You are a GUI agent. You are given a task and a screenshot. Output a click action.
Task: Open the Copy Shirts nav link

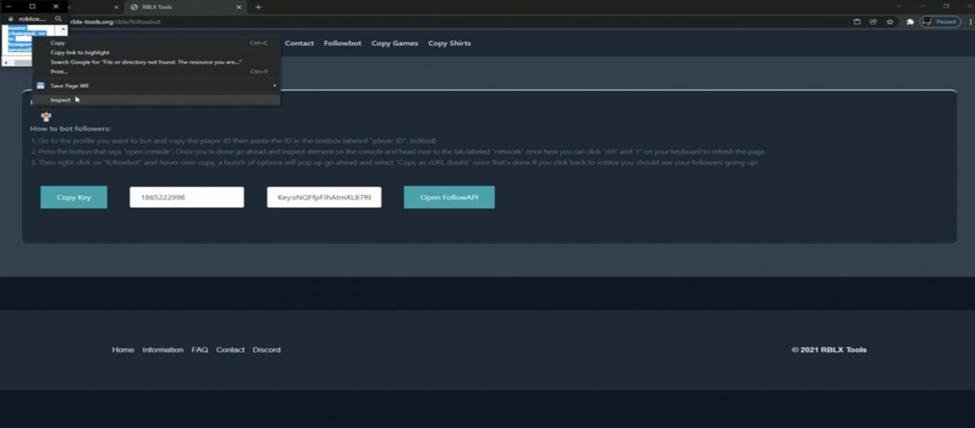(x=449, y=43)
